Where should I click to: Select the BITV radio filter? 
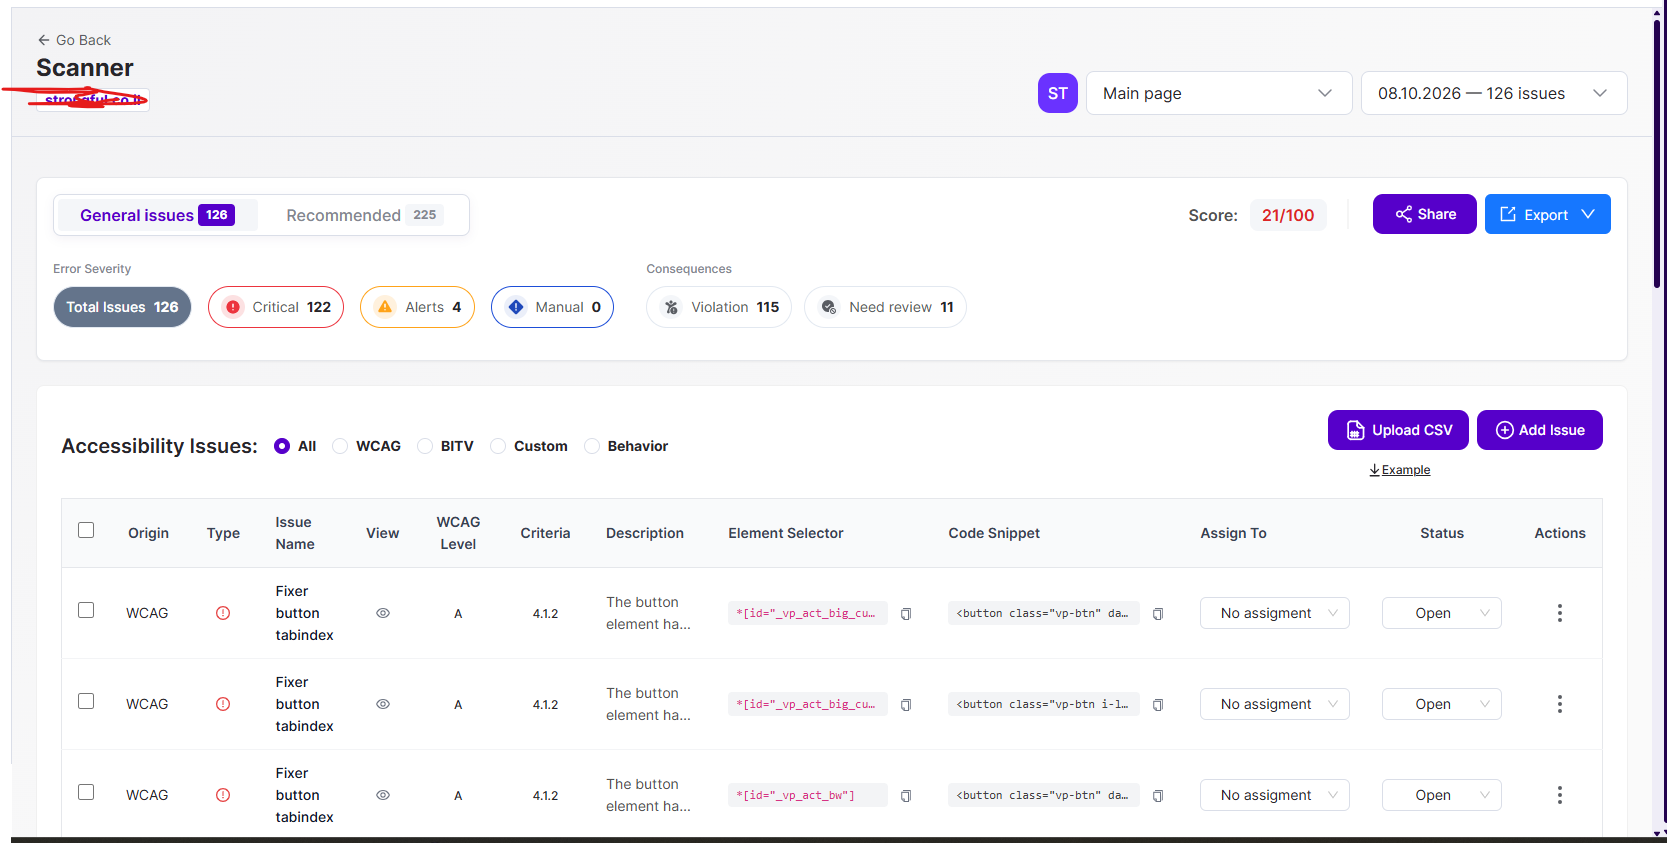[x=425, y=446]
